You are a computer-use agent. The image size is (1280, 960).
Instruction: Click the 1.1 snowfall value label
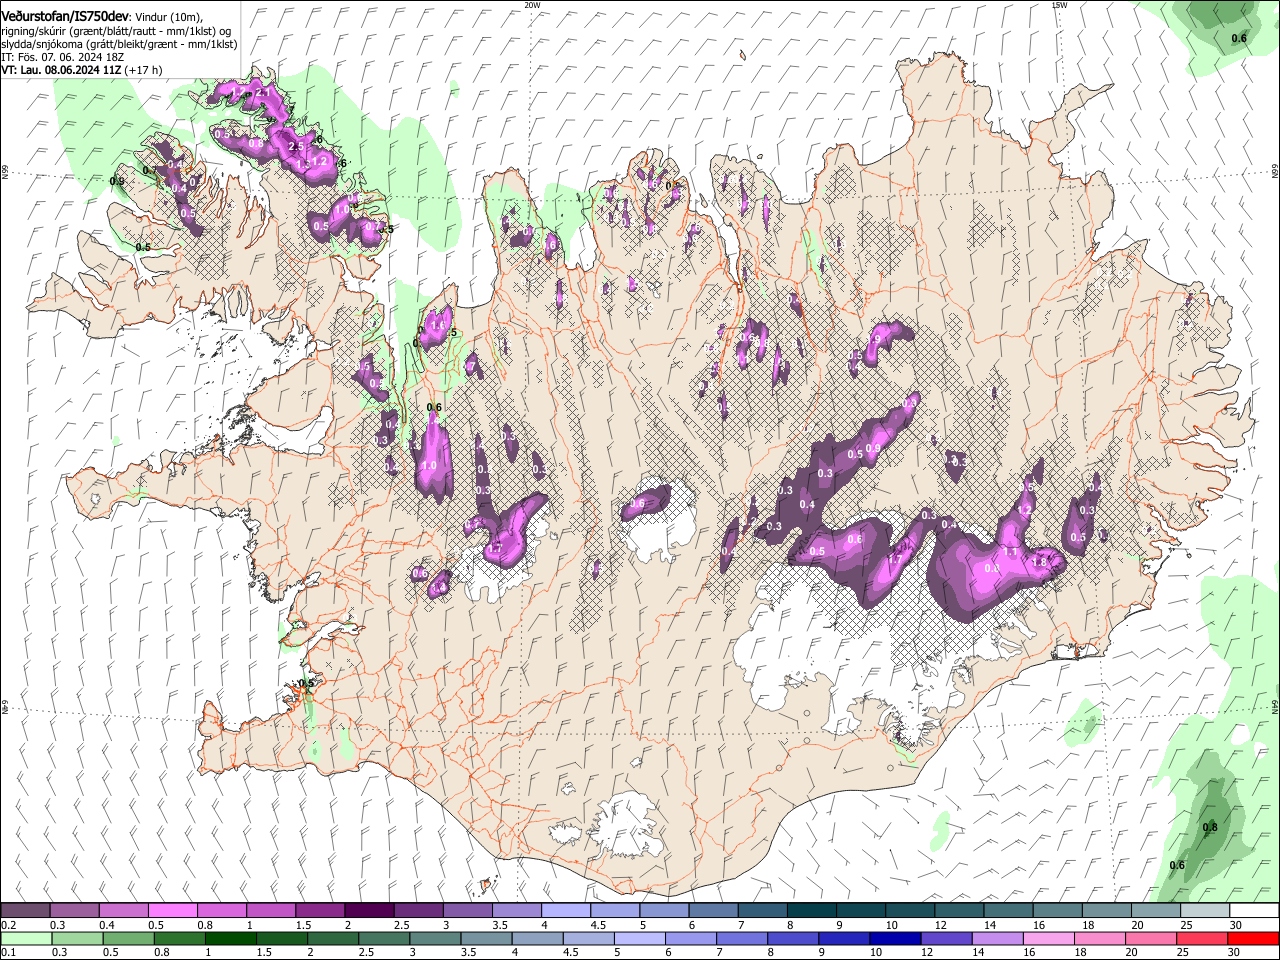tap(1010, 551)
